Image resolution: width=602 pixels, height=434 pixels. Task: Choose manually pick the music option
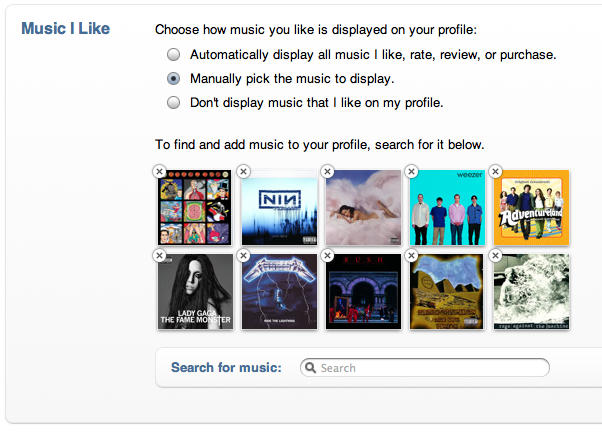[174, 78]
